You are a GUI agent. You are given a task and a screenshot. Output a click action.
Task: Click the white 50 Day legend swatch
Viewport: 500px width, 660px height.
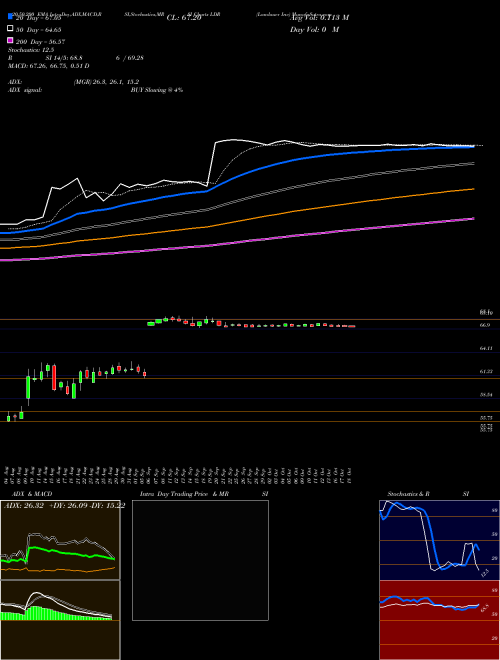coord(10,28)
